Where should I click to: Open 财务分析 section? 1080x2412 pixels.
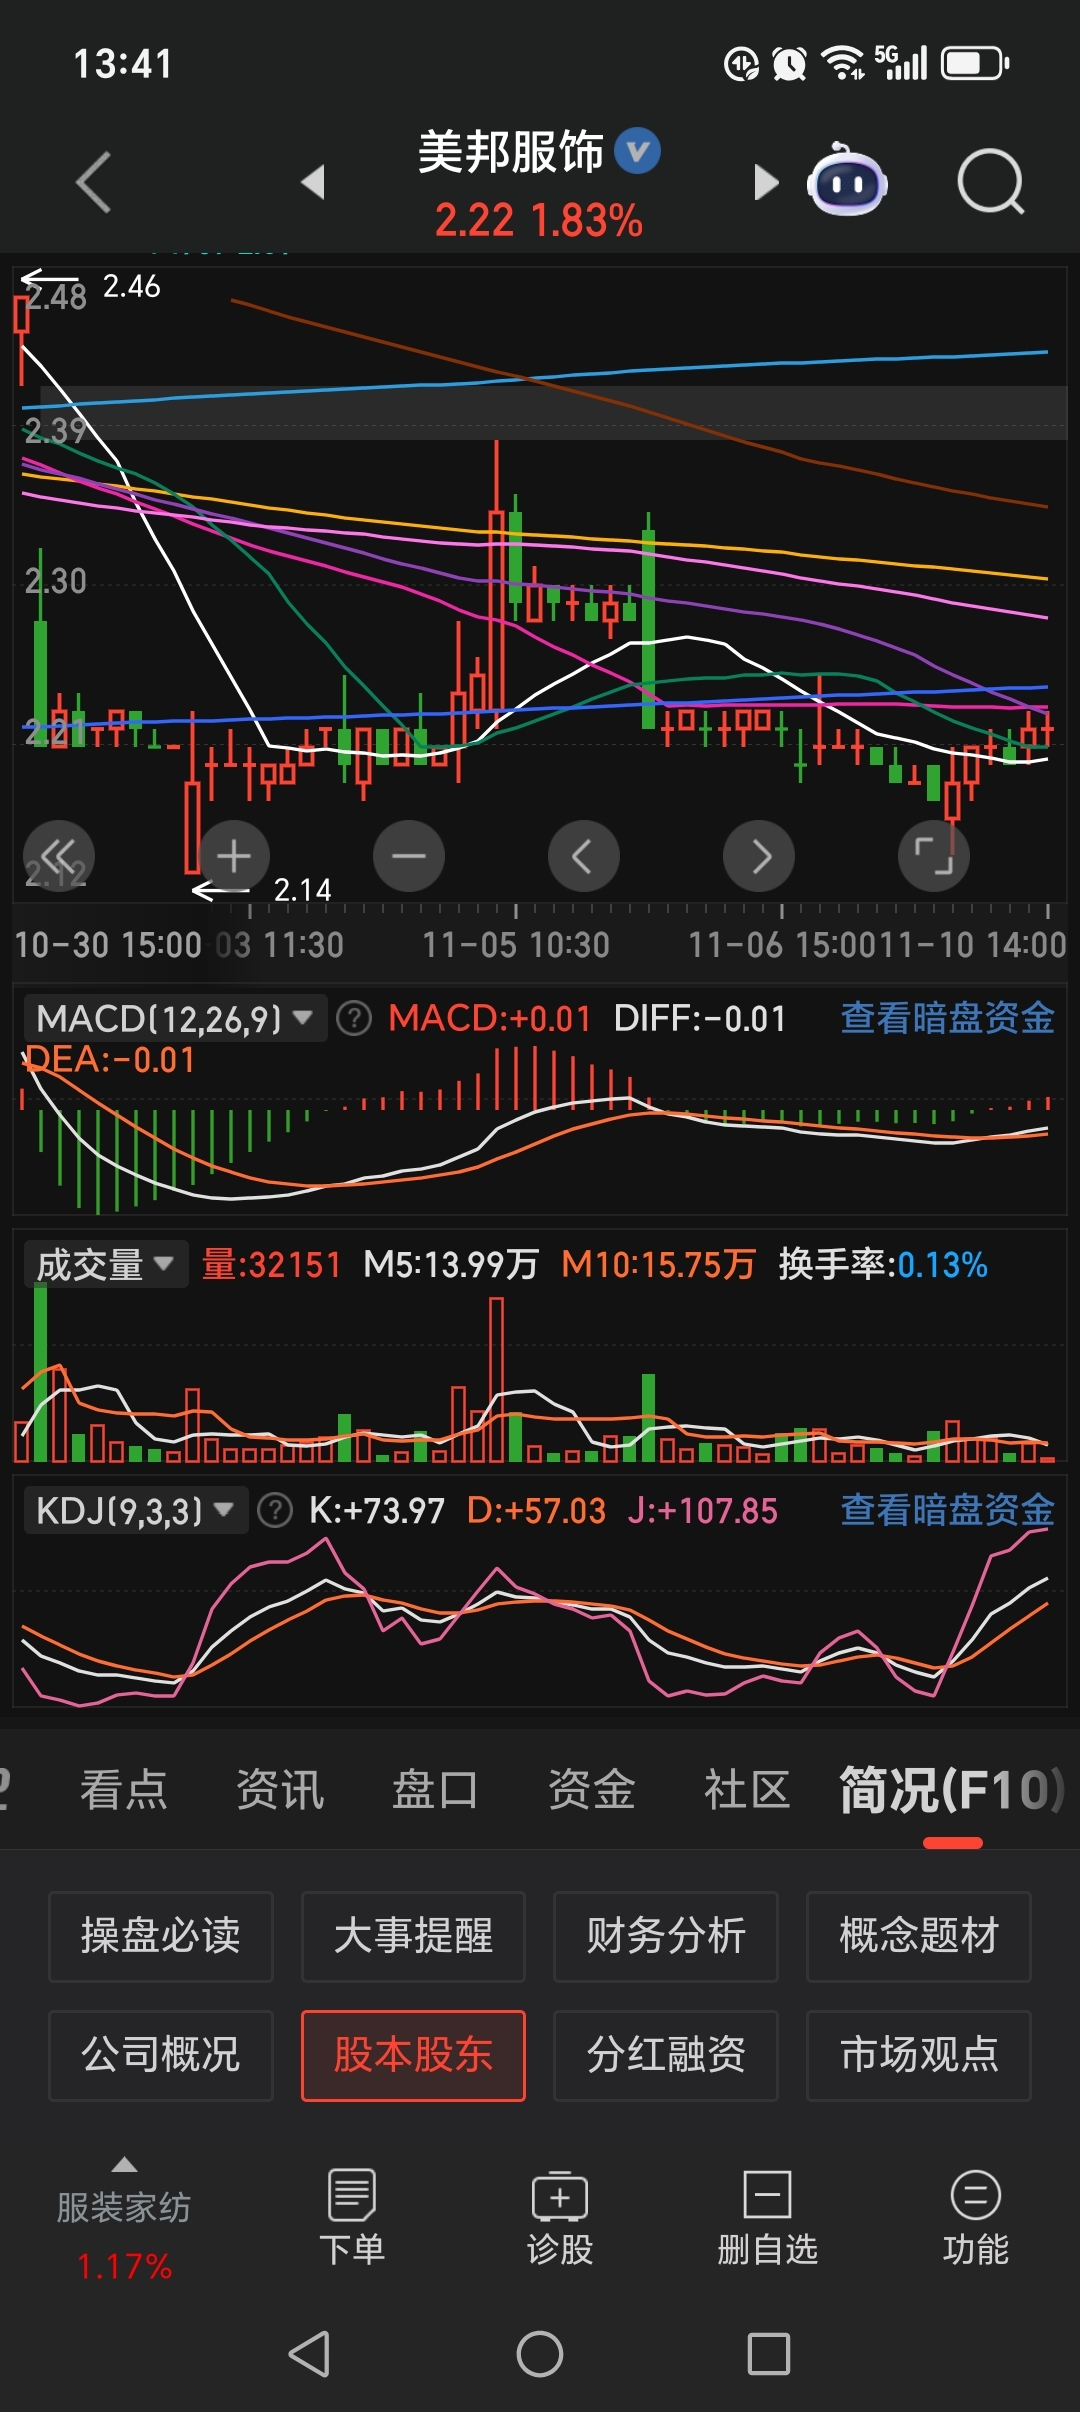pyautogui.click(x=666, y=1936)
